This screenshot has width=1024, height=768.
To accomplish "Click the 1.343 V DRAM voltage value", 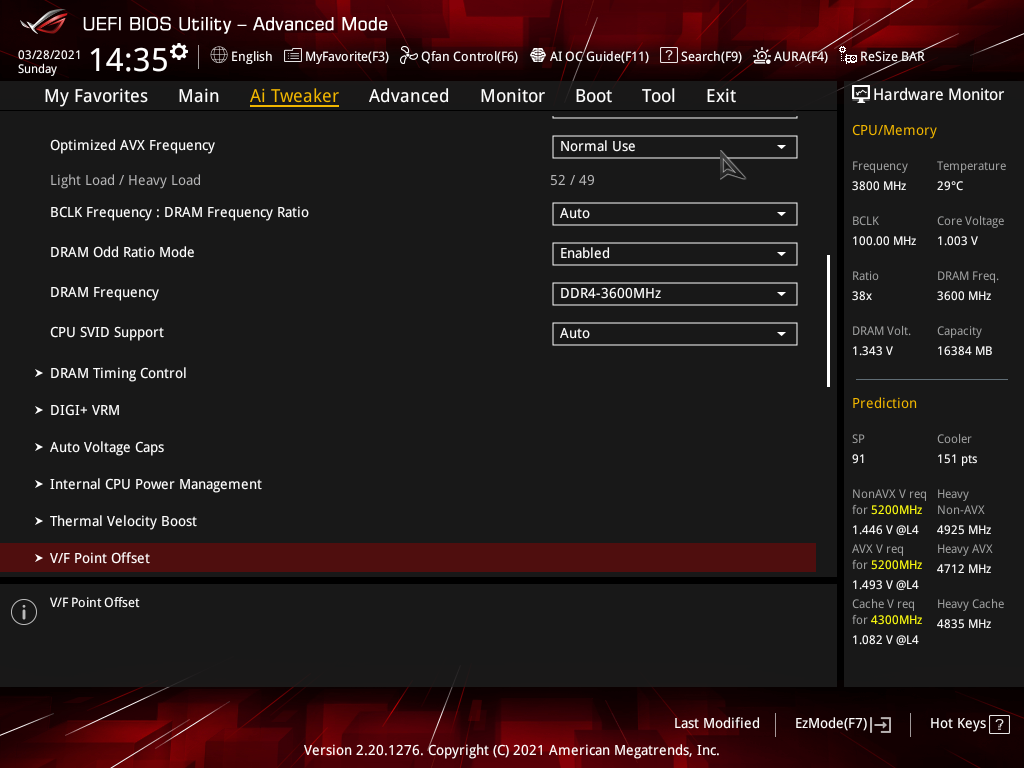I will click(x=872, y=351).
